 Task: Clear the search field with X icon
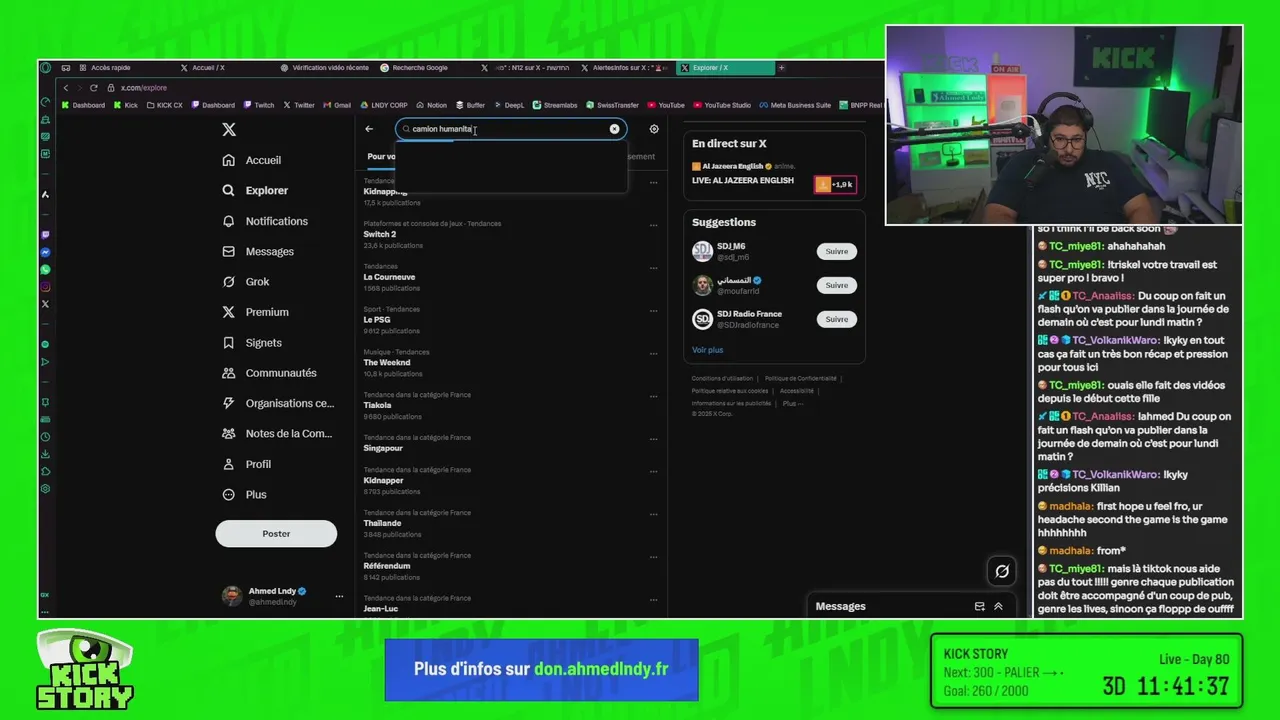click(x=614, y=129)
